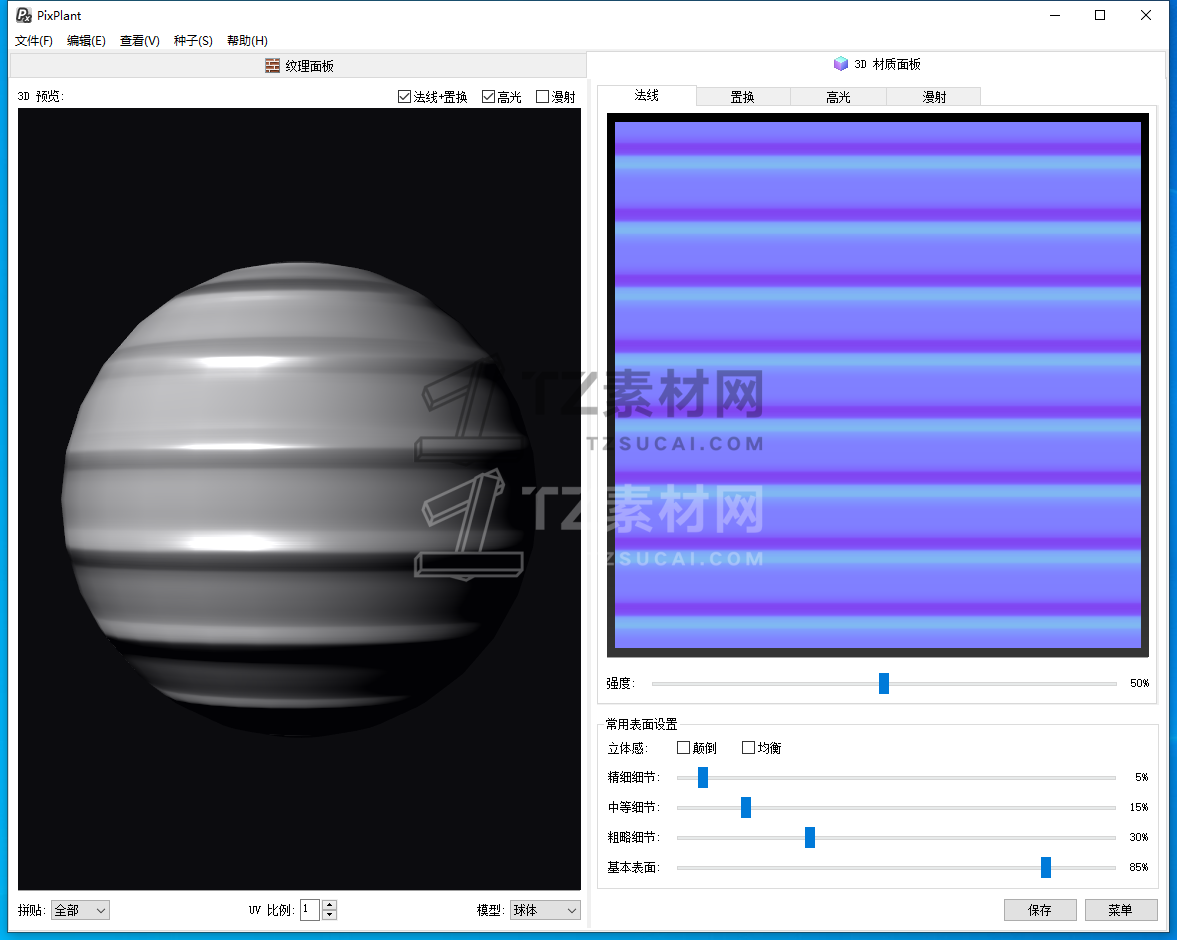This screenshot has width=1177, height=940.
Task: Open the 查看(V) menu
Action: click(140, 41)
